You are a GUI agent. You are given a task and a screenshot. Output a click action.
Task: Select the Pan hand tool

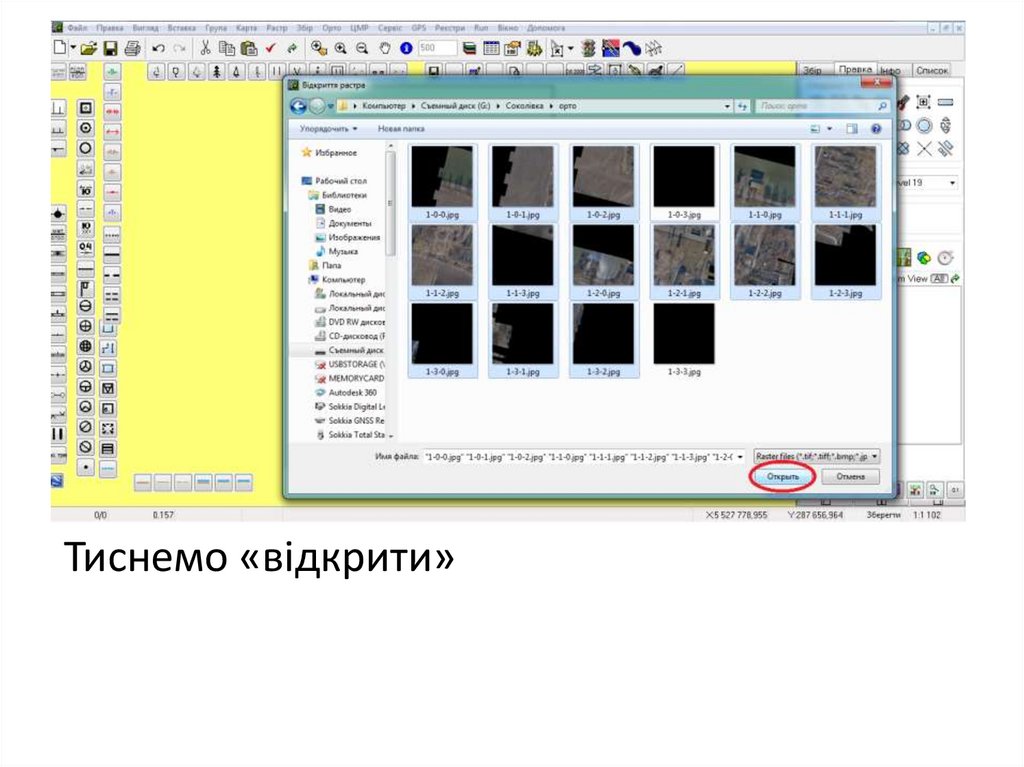(x=385, y=48)
